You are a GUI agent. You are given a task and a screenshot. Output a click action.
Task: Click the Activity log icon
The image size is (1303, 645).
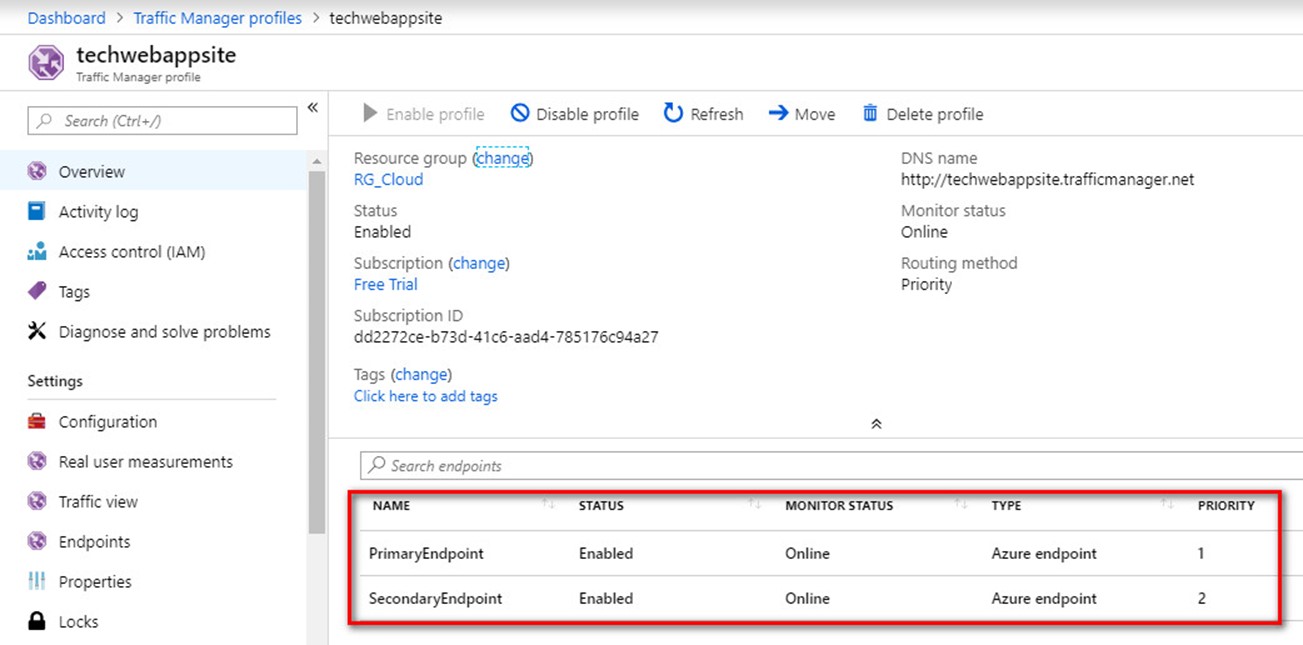pyautogui.click(x=37, y=211)
